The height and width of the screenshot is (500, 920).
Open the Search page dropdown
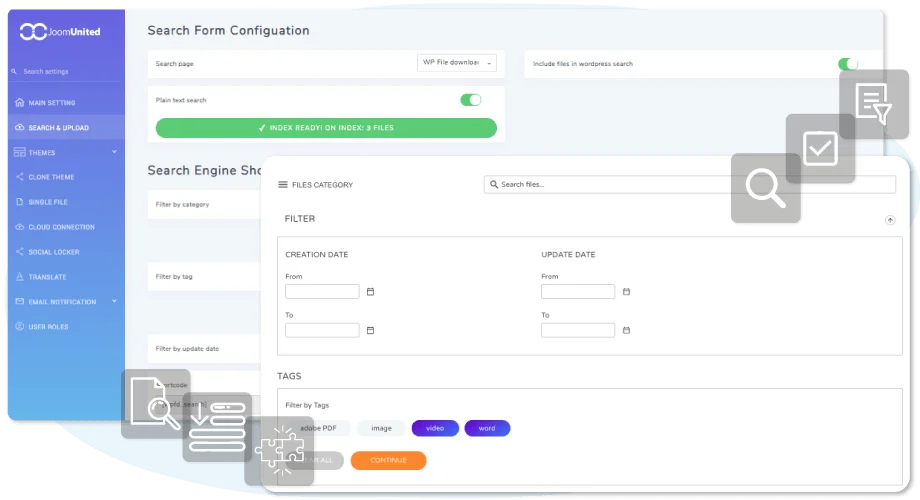pos(457,63)
